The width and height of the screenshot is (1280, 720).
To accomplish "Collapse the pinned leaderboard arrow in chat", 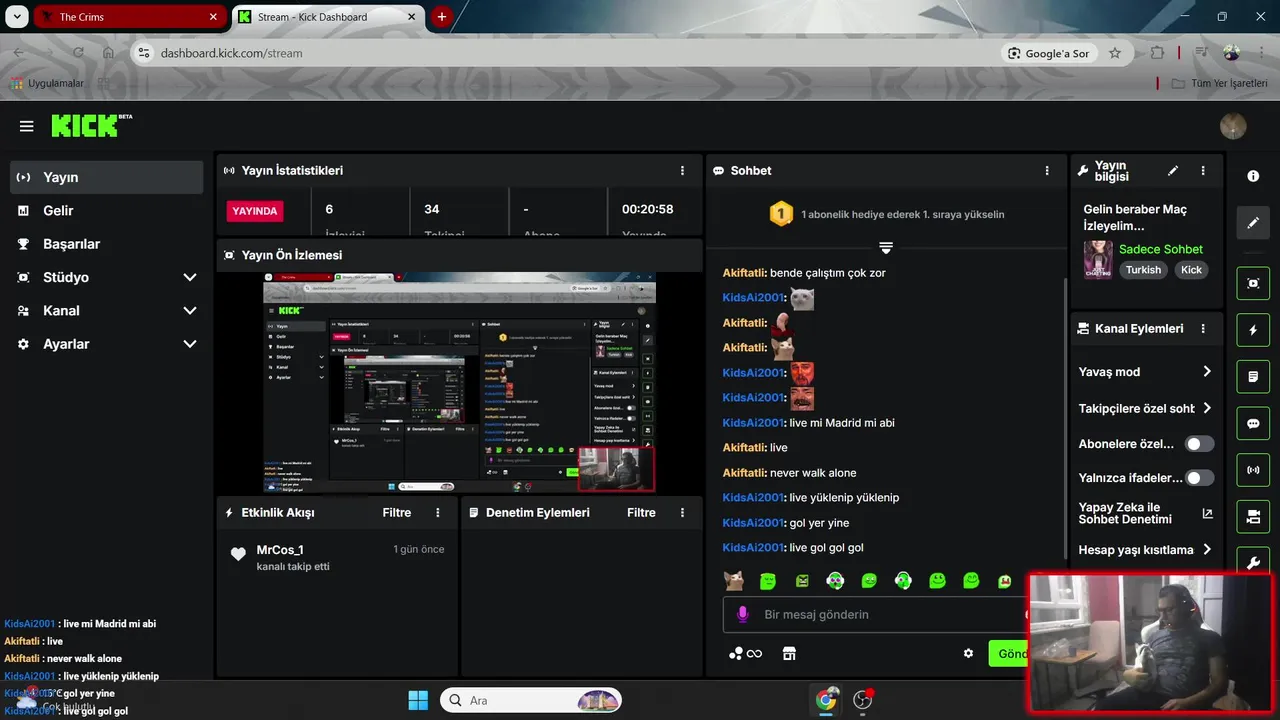I will click(885, 247).
